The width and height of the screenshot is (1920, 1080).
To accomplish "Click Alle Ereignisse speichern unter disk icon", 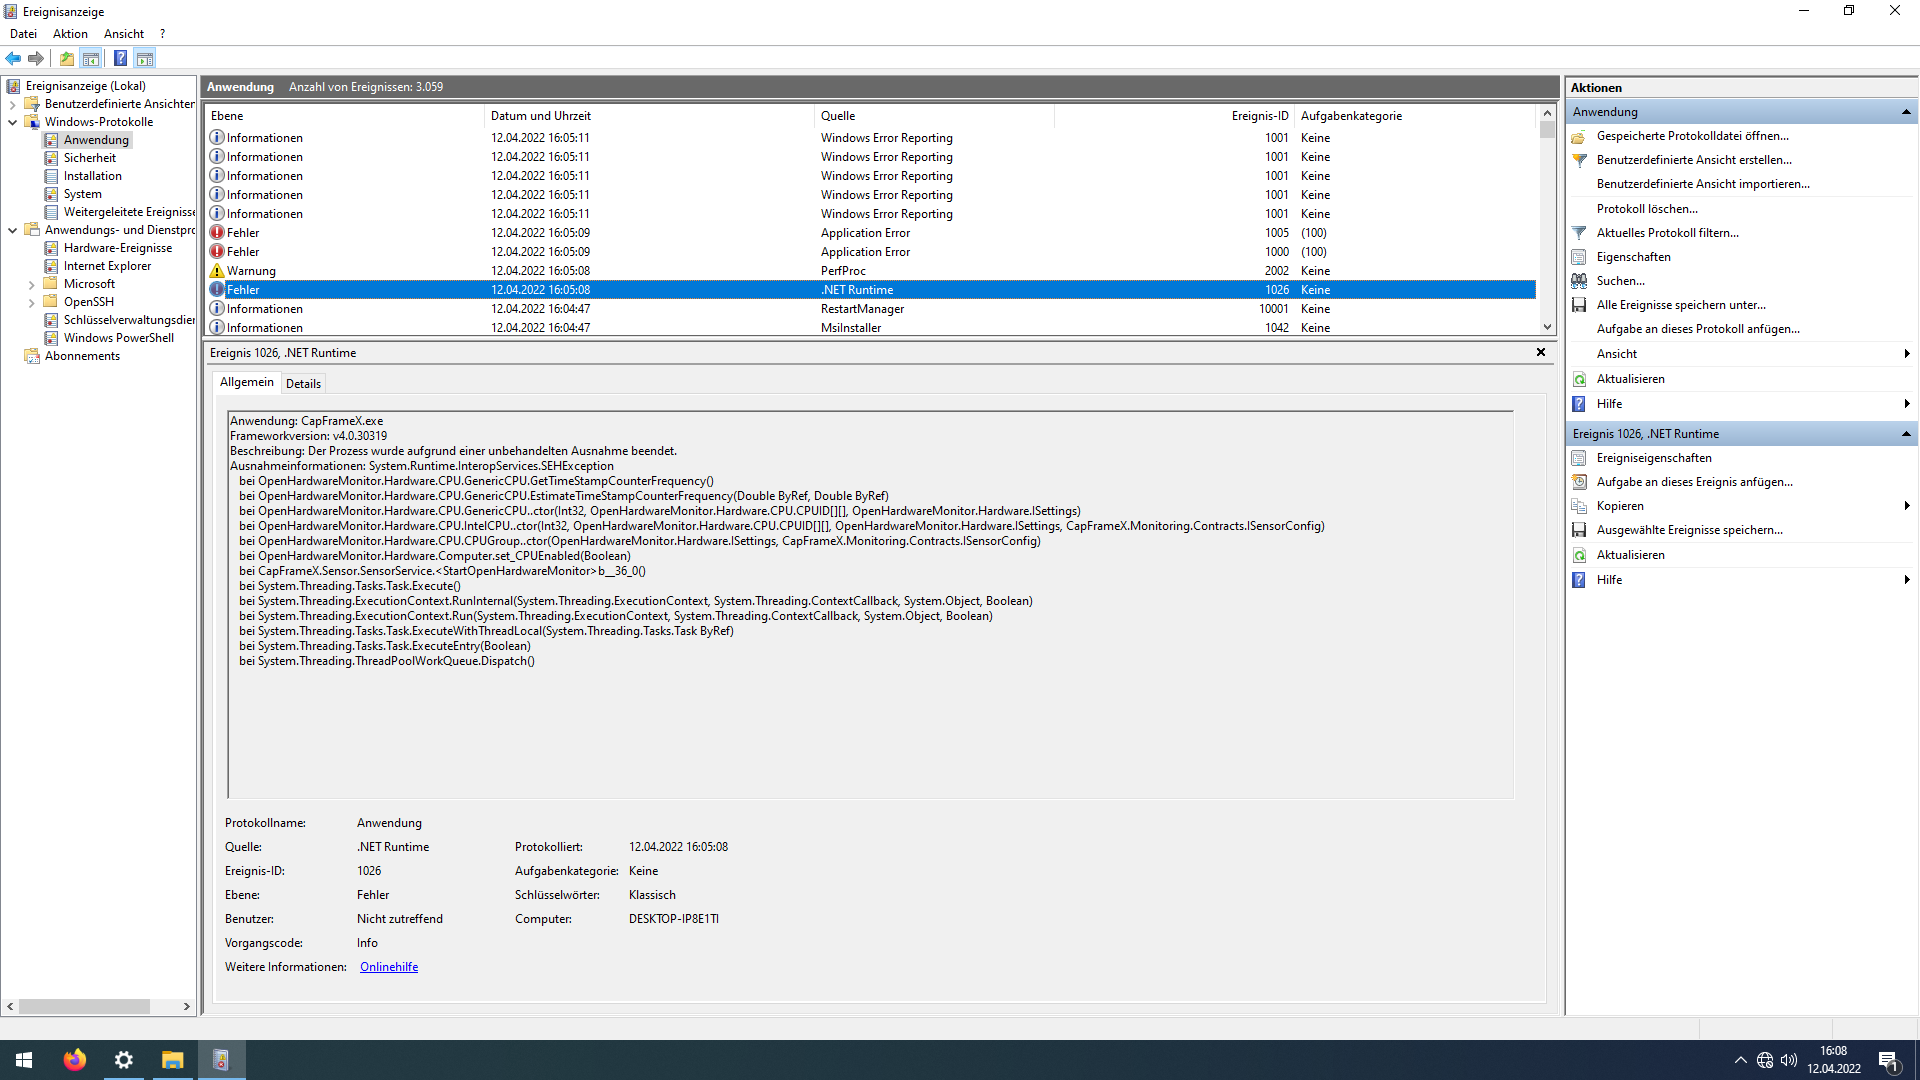I will (1579, 305).
